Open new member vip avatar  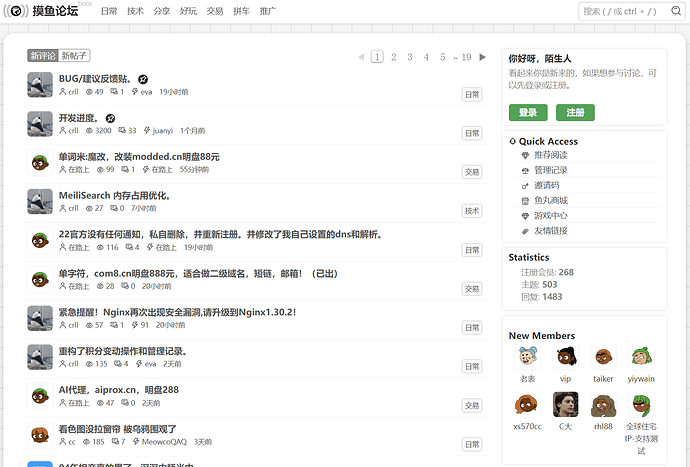(x=565, y=357)
